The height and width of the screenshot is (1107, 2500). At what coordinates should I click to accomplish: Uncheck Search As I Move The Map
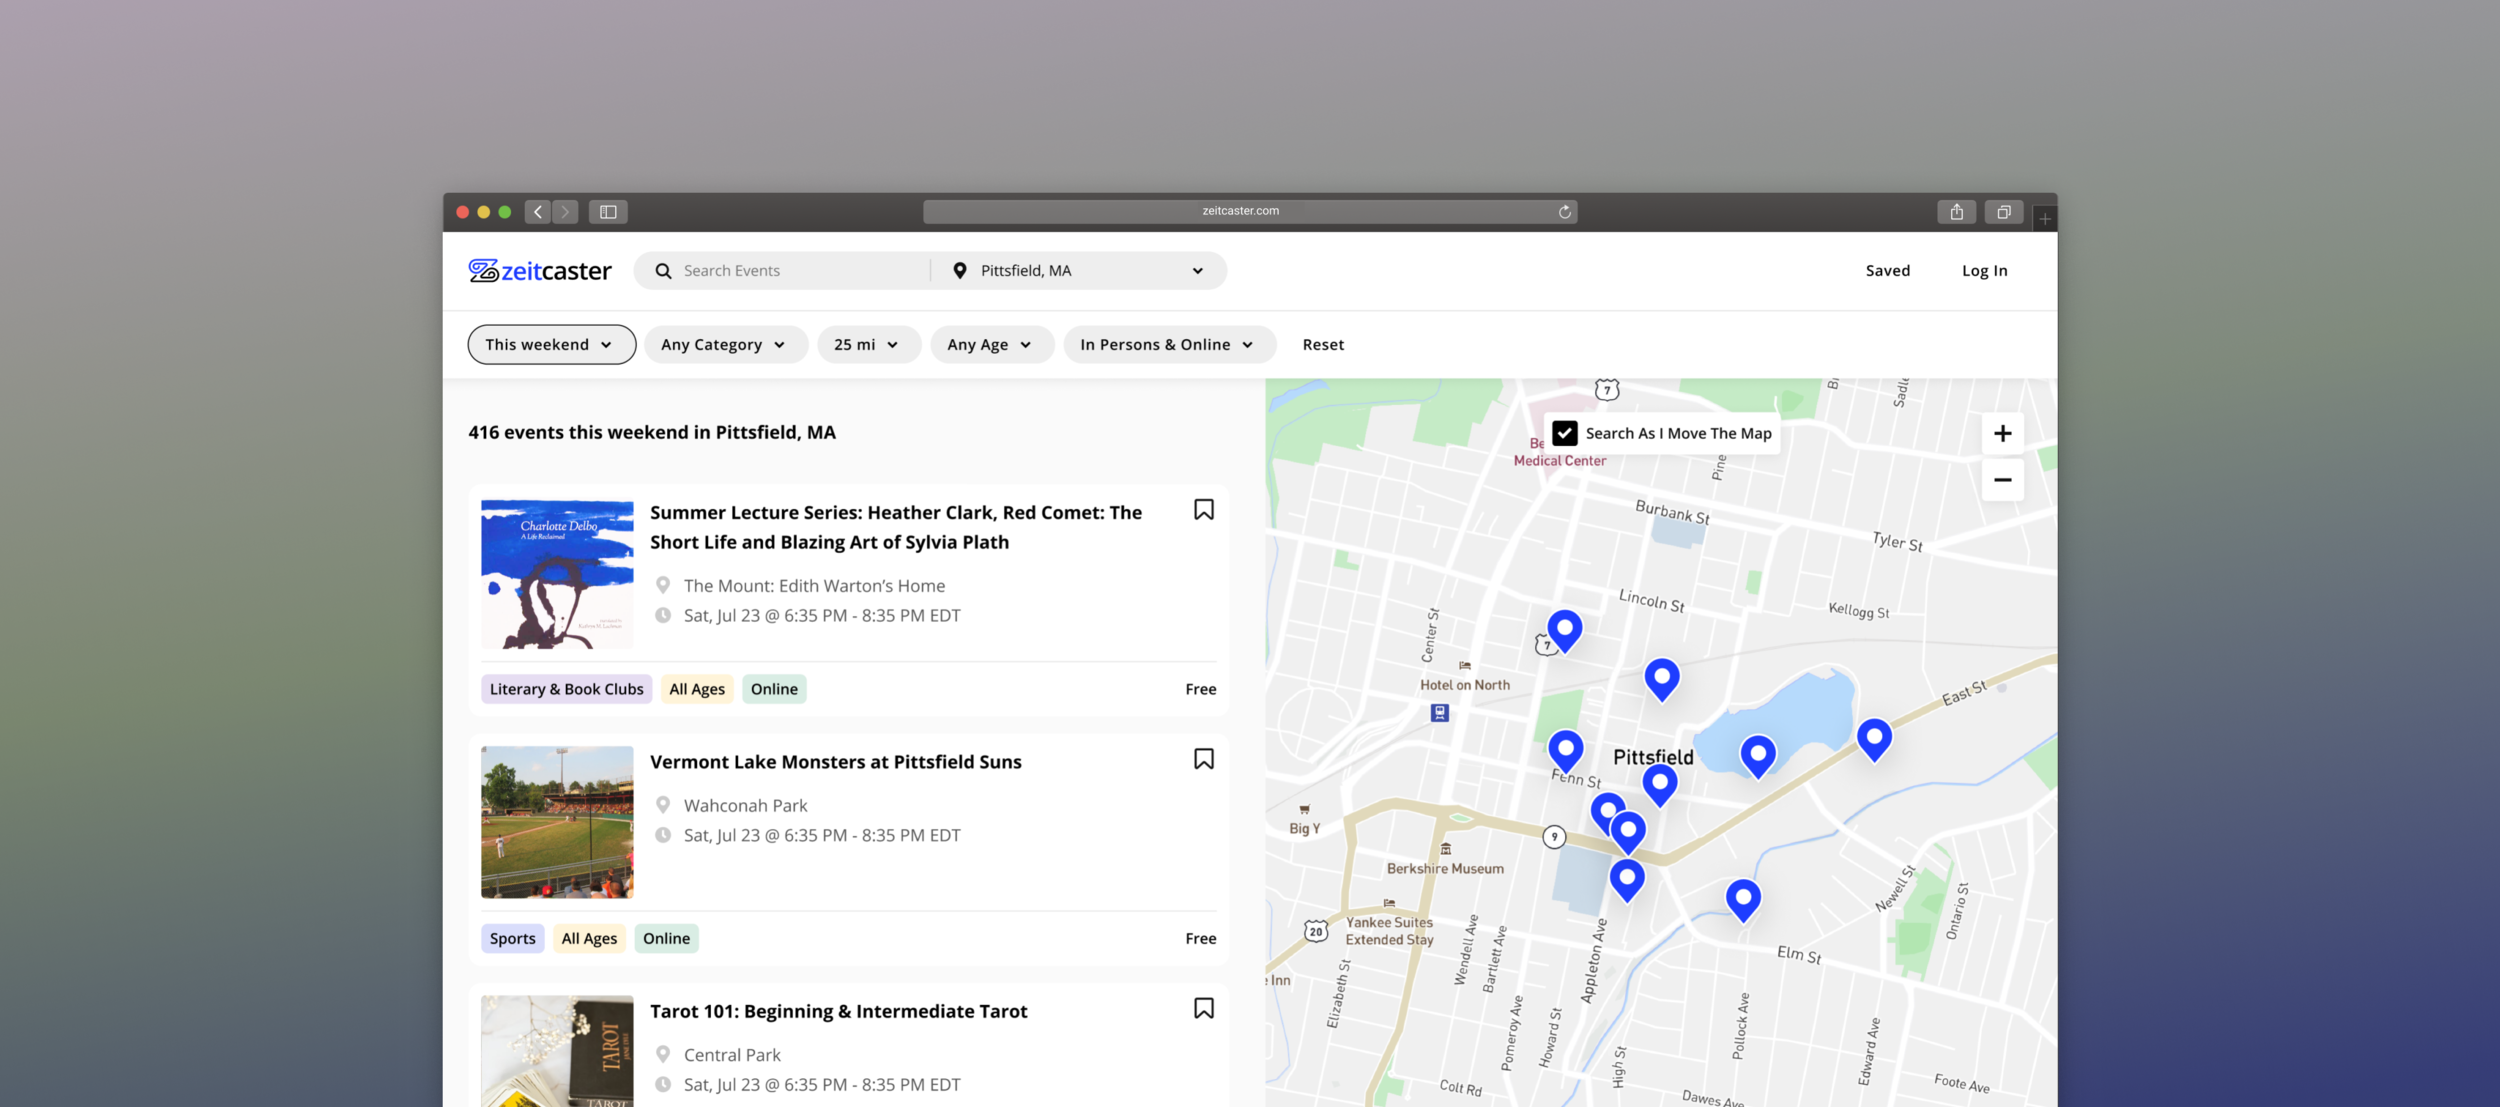click(1565, 433)
